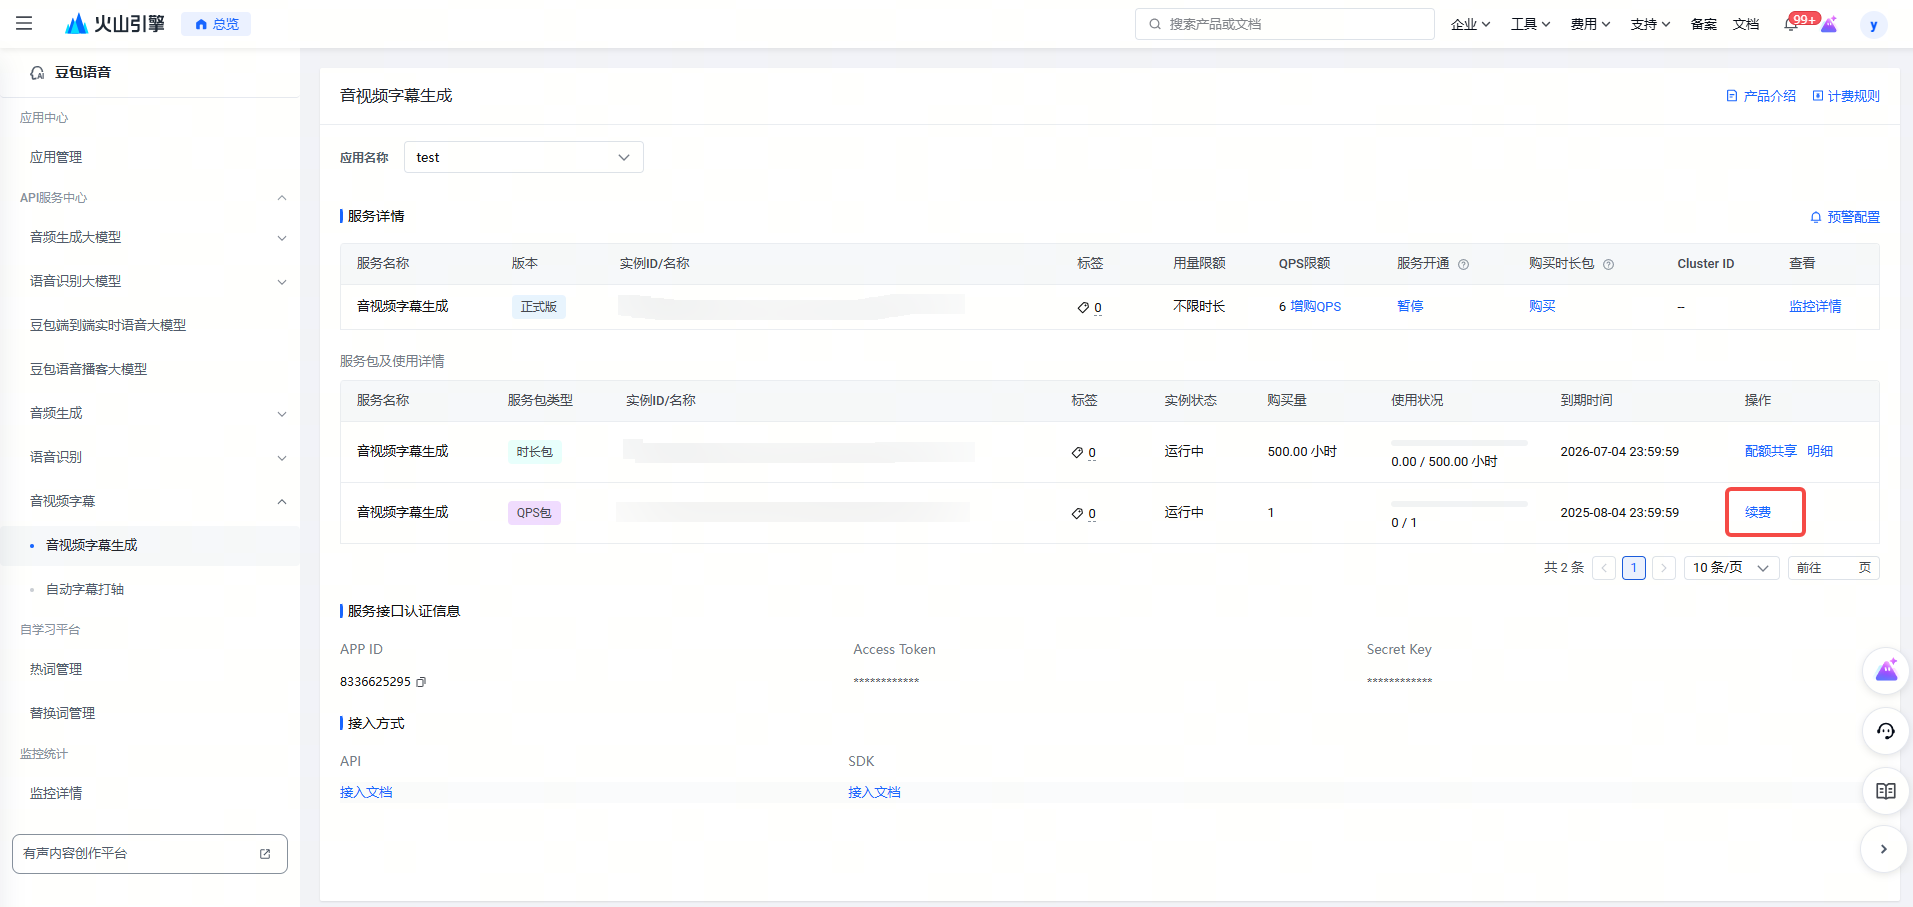
Task: Click the floating AI assistant icon
Action: pyautogui.click(x=1885, y=671)
